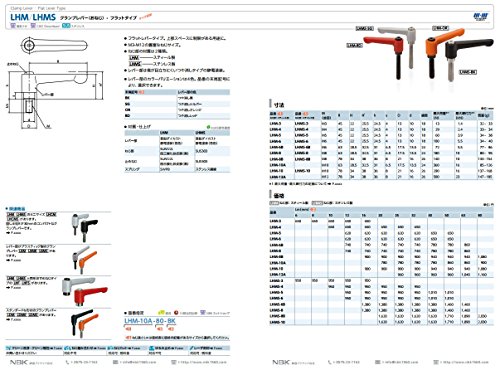This screenshot has width=500, height=370.
Task: Click the SG row in lever color table
Action: (x=177, y=104)
